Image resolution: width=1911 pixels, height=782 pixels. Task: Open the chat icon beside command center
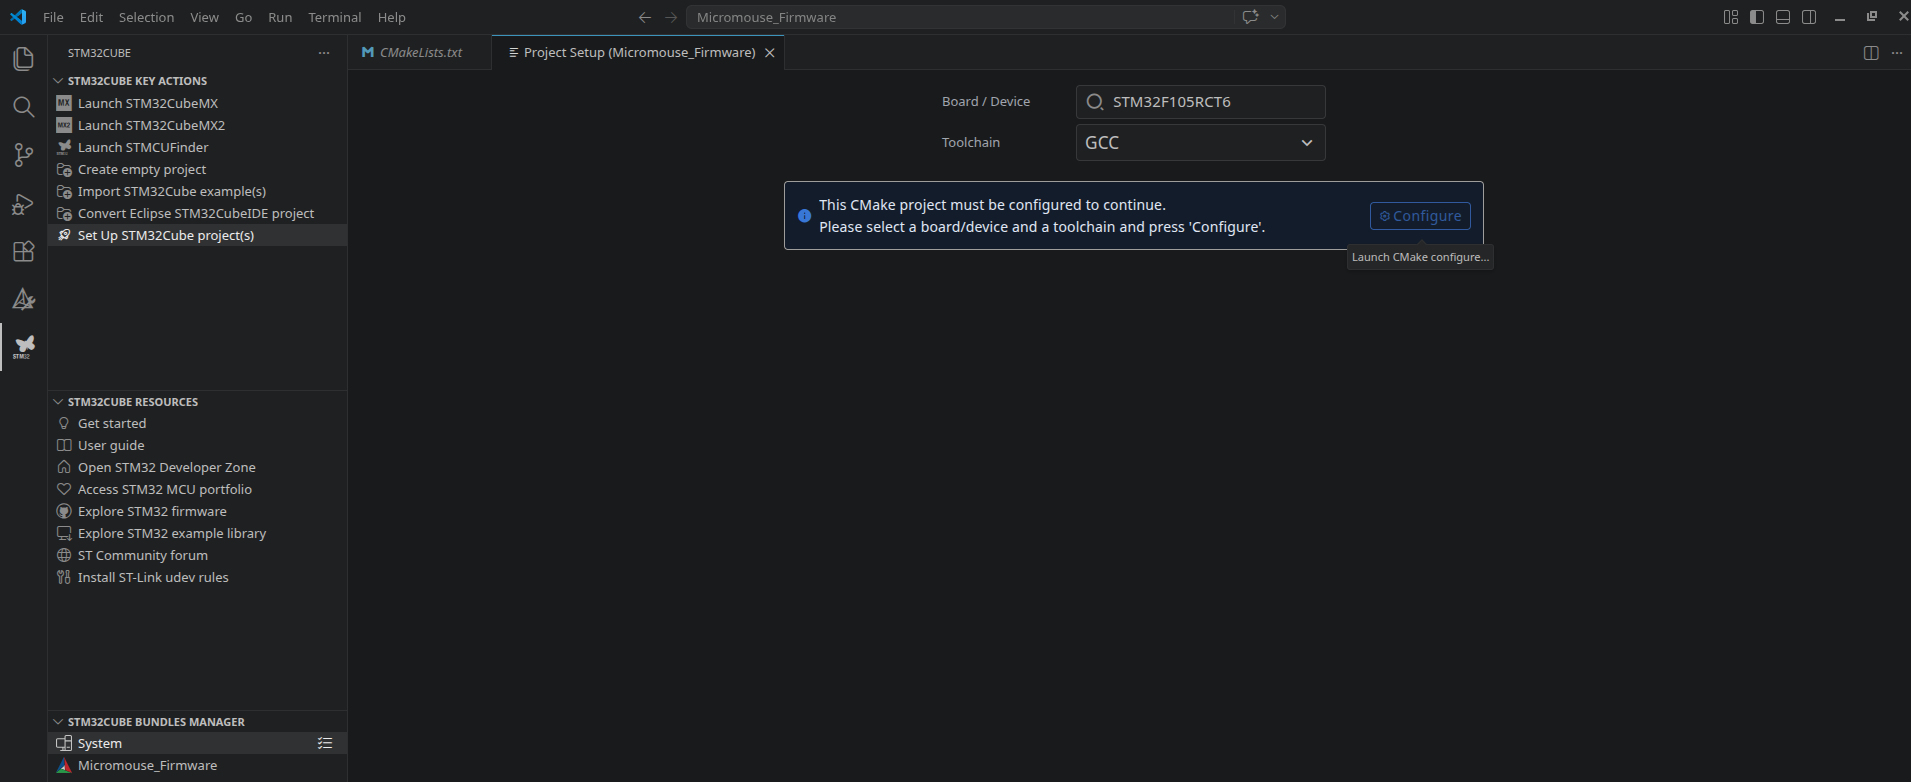coord(1250,17)
